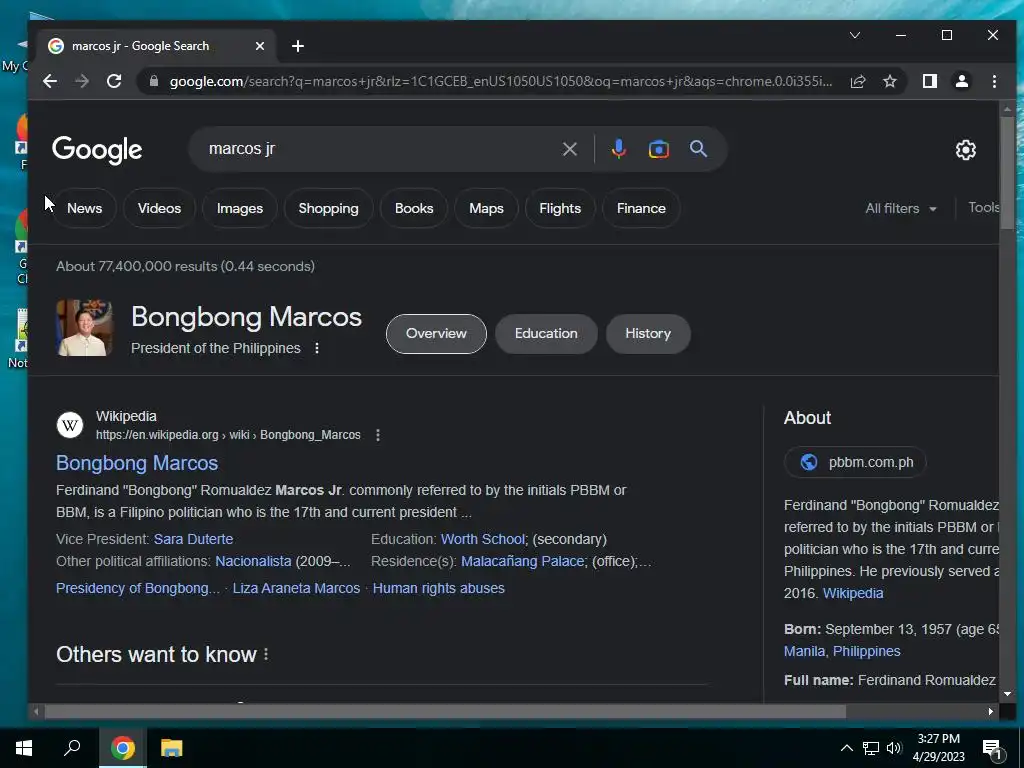The width and height of the screenshot is (1024, 768).
Task: Close the marcos jr Google Search tab
Action: click(259, 46)
